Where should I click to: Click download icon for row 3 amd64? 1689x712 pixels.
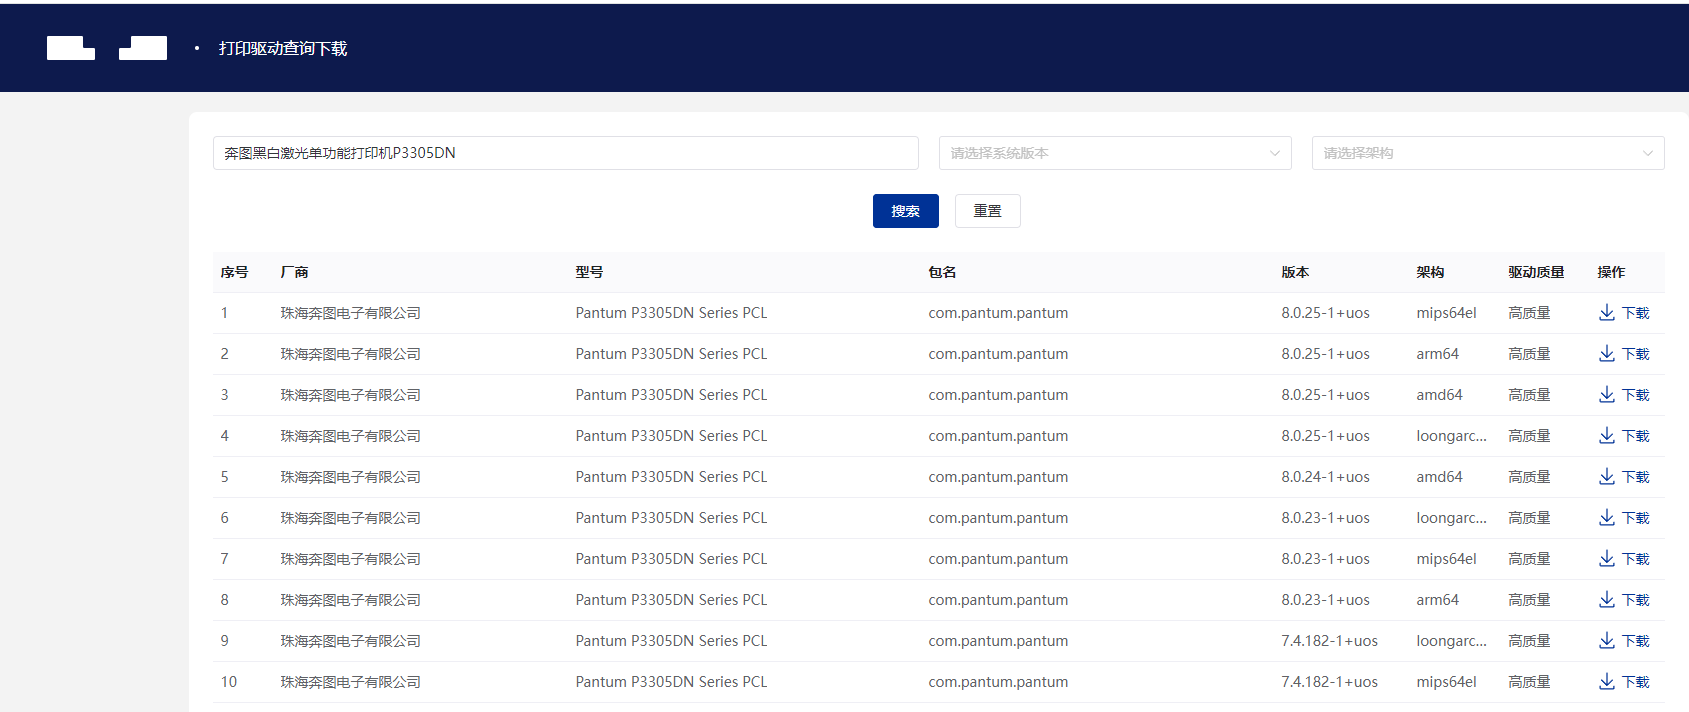point(1606,395)
